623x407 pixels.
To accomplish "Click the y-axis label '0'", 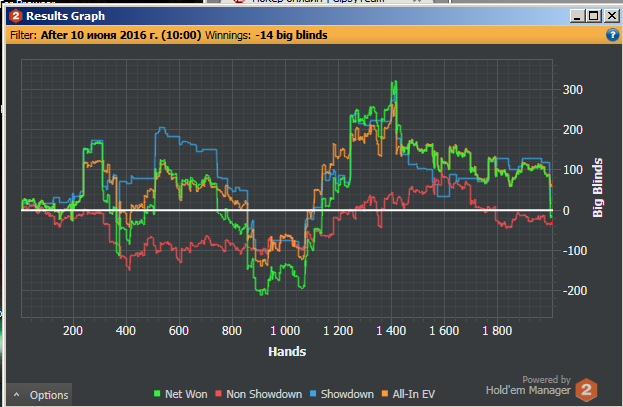I will coord(566,210).
